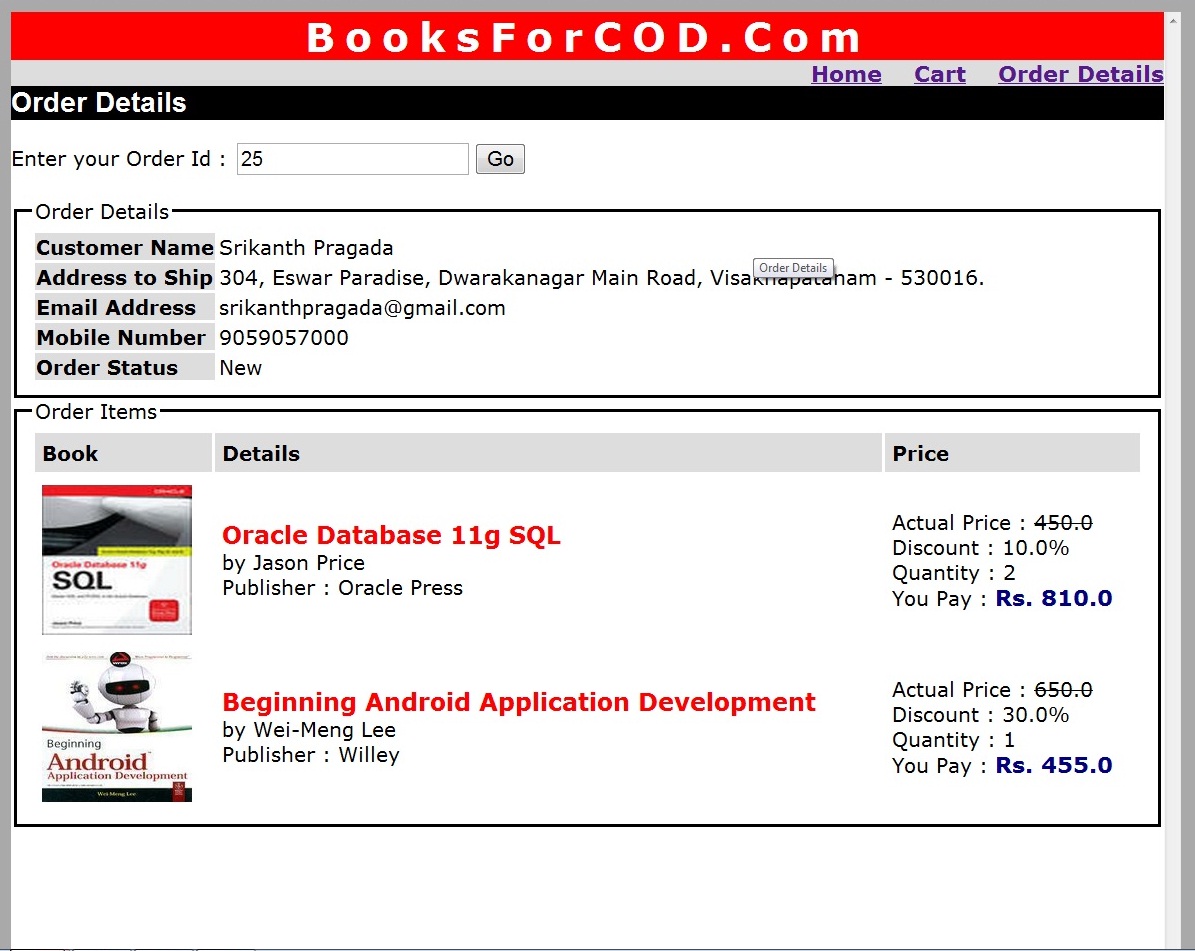Go to the Cart page
The height and width of the screenshot is (951, 1195).
tap(940, 74)
